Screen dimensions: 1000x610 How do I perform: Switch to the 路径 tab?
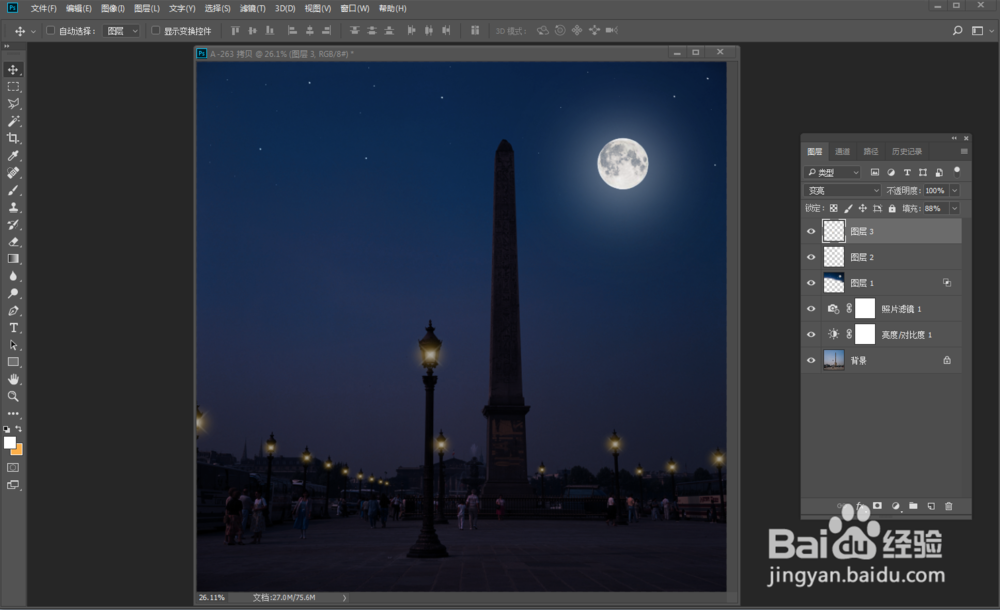coord(871,151)
